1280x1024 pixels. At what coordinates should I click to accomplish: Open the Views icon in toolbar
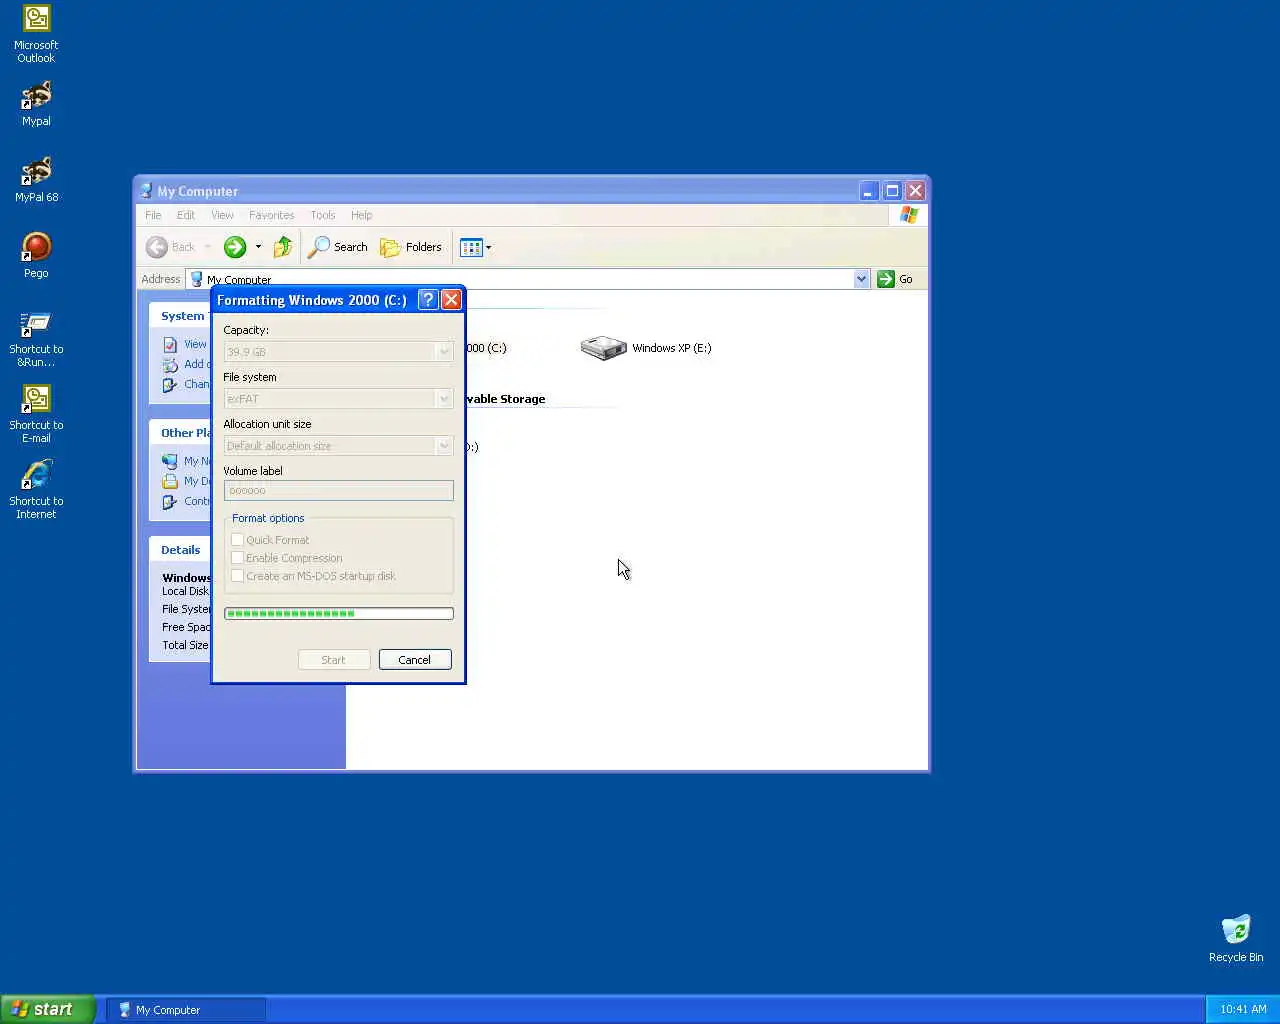click(x=471, y=247)
